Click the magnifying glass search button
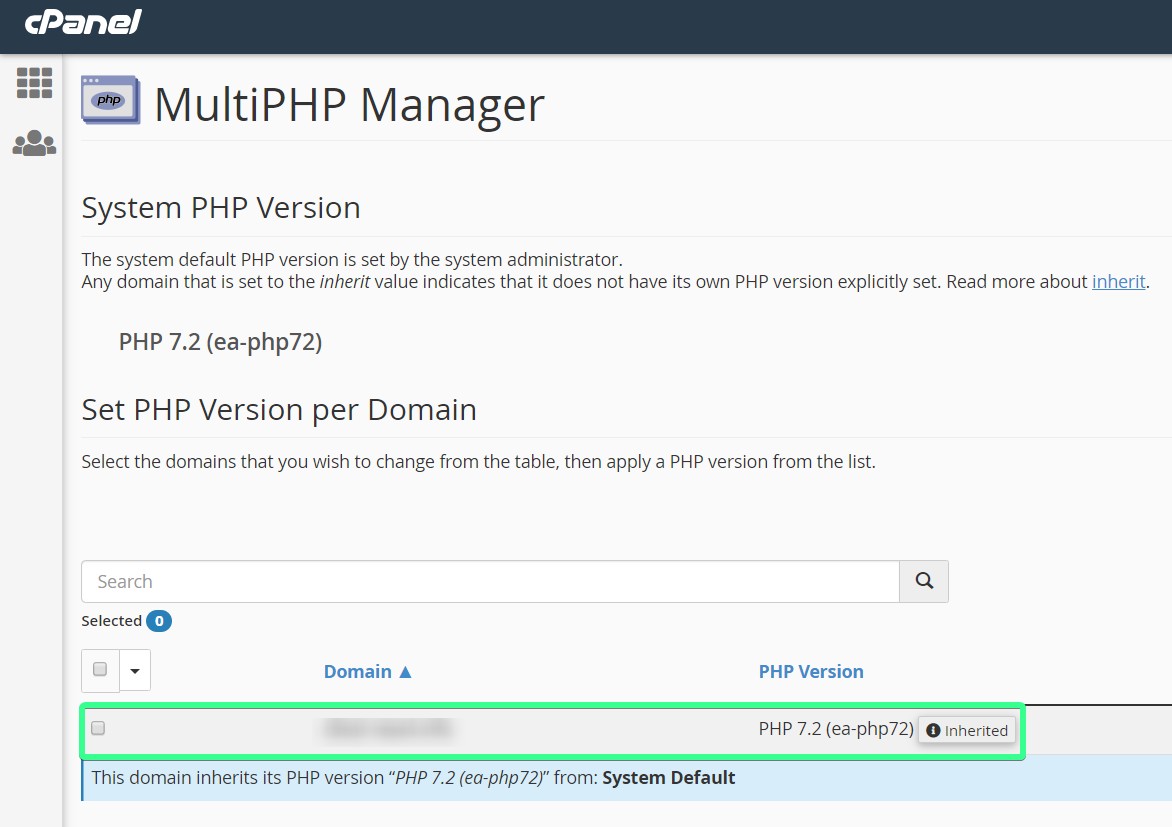 (924, 581)
